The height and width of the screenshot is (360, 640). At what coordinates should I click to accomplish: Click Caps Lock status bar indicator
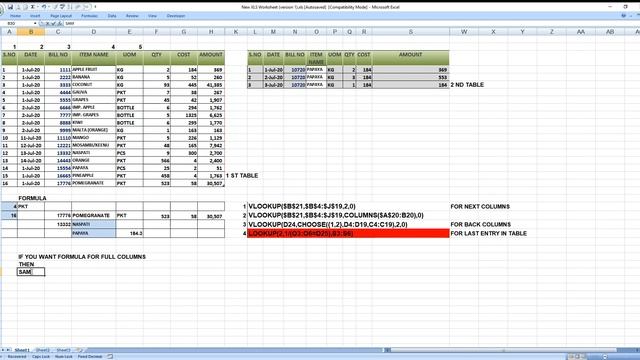pyautogui.click(x=41, y=356)
